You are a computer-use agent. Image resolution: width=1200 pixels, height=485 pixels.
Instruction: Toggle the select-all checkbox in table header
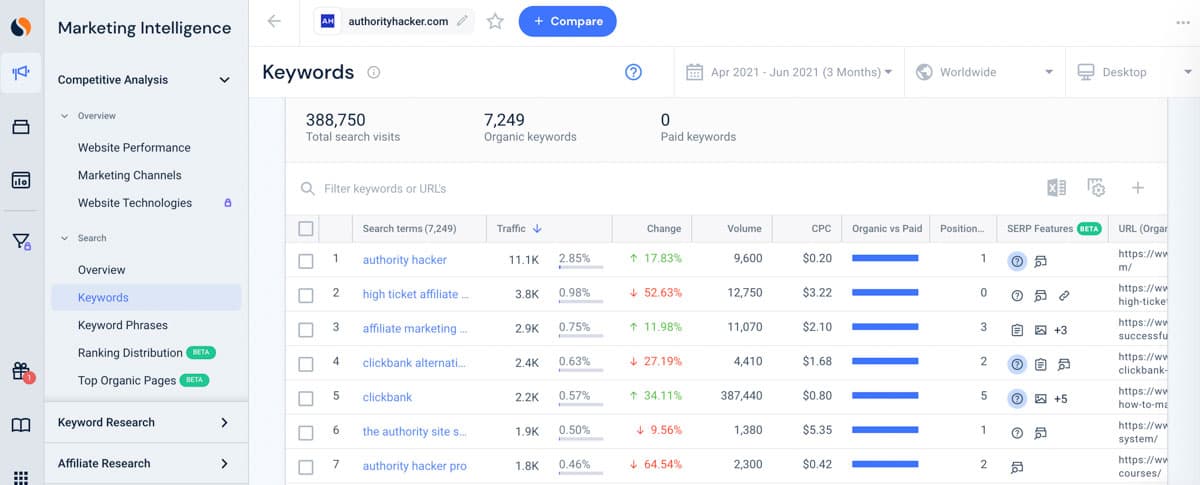(x=306, y=229)
